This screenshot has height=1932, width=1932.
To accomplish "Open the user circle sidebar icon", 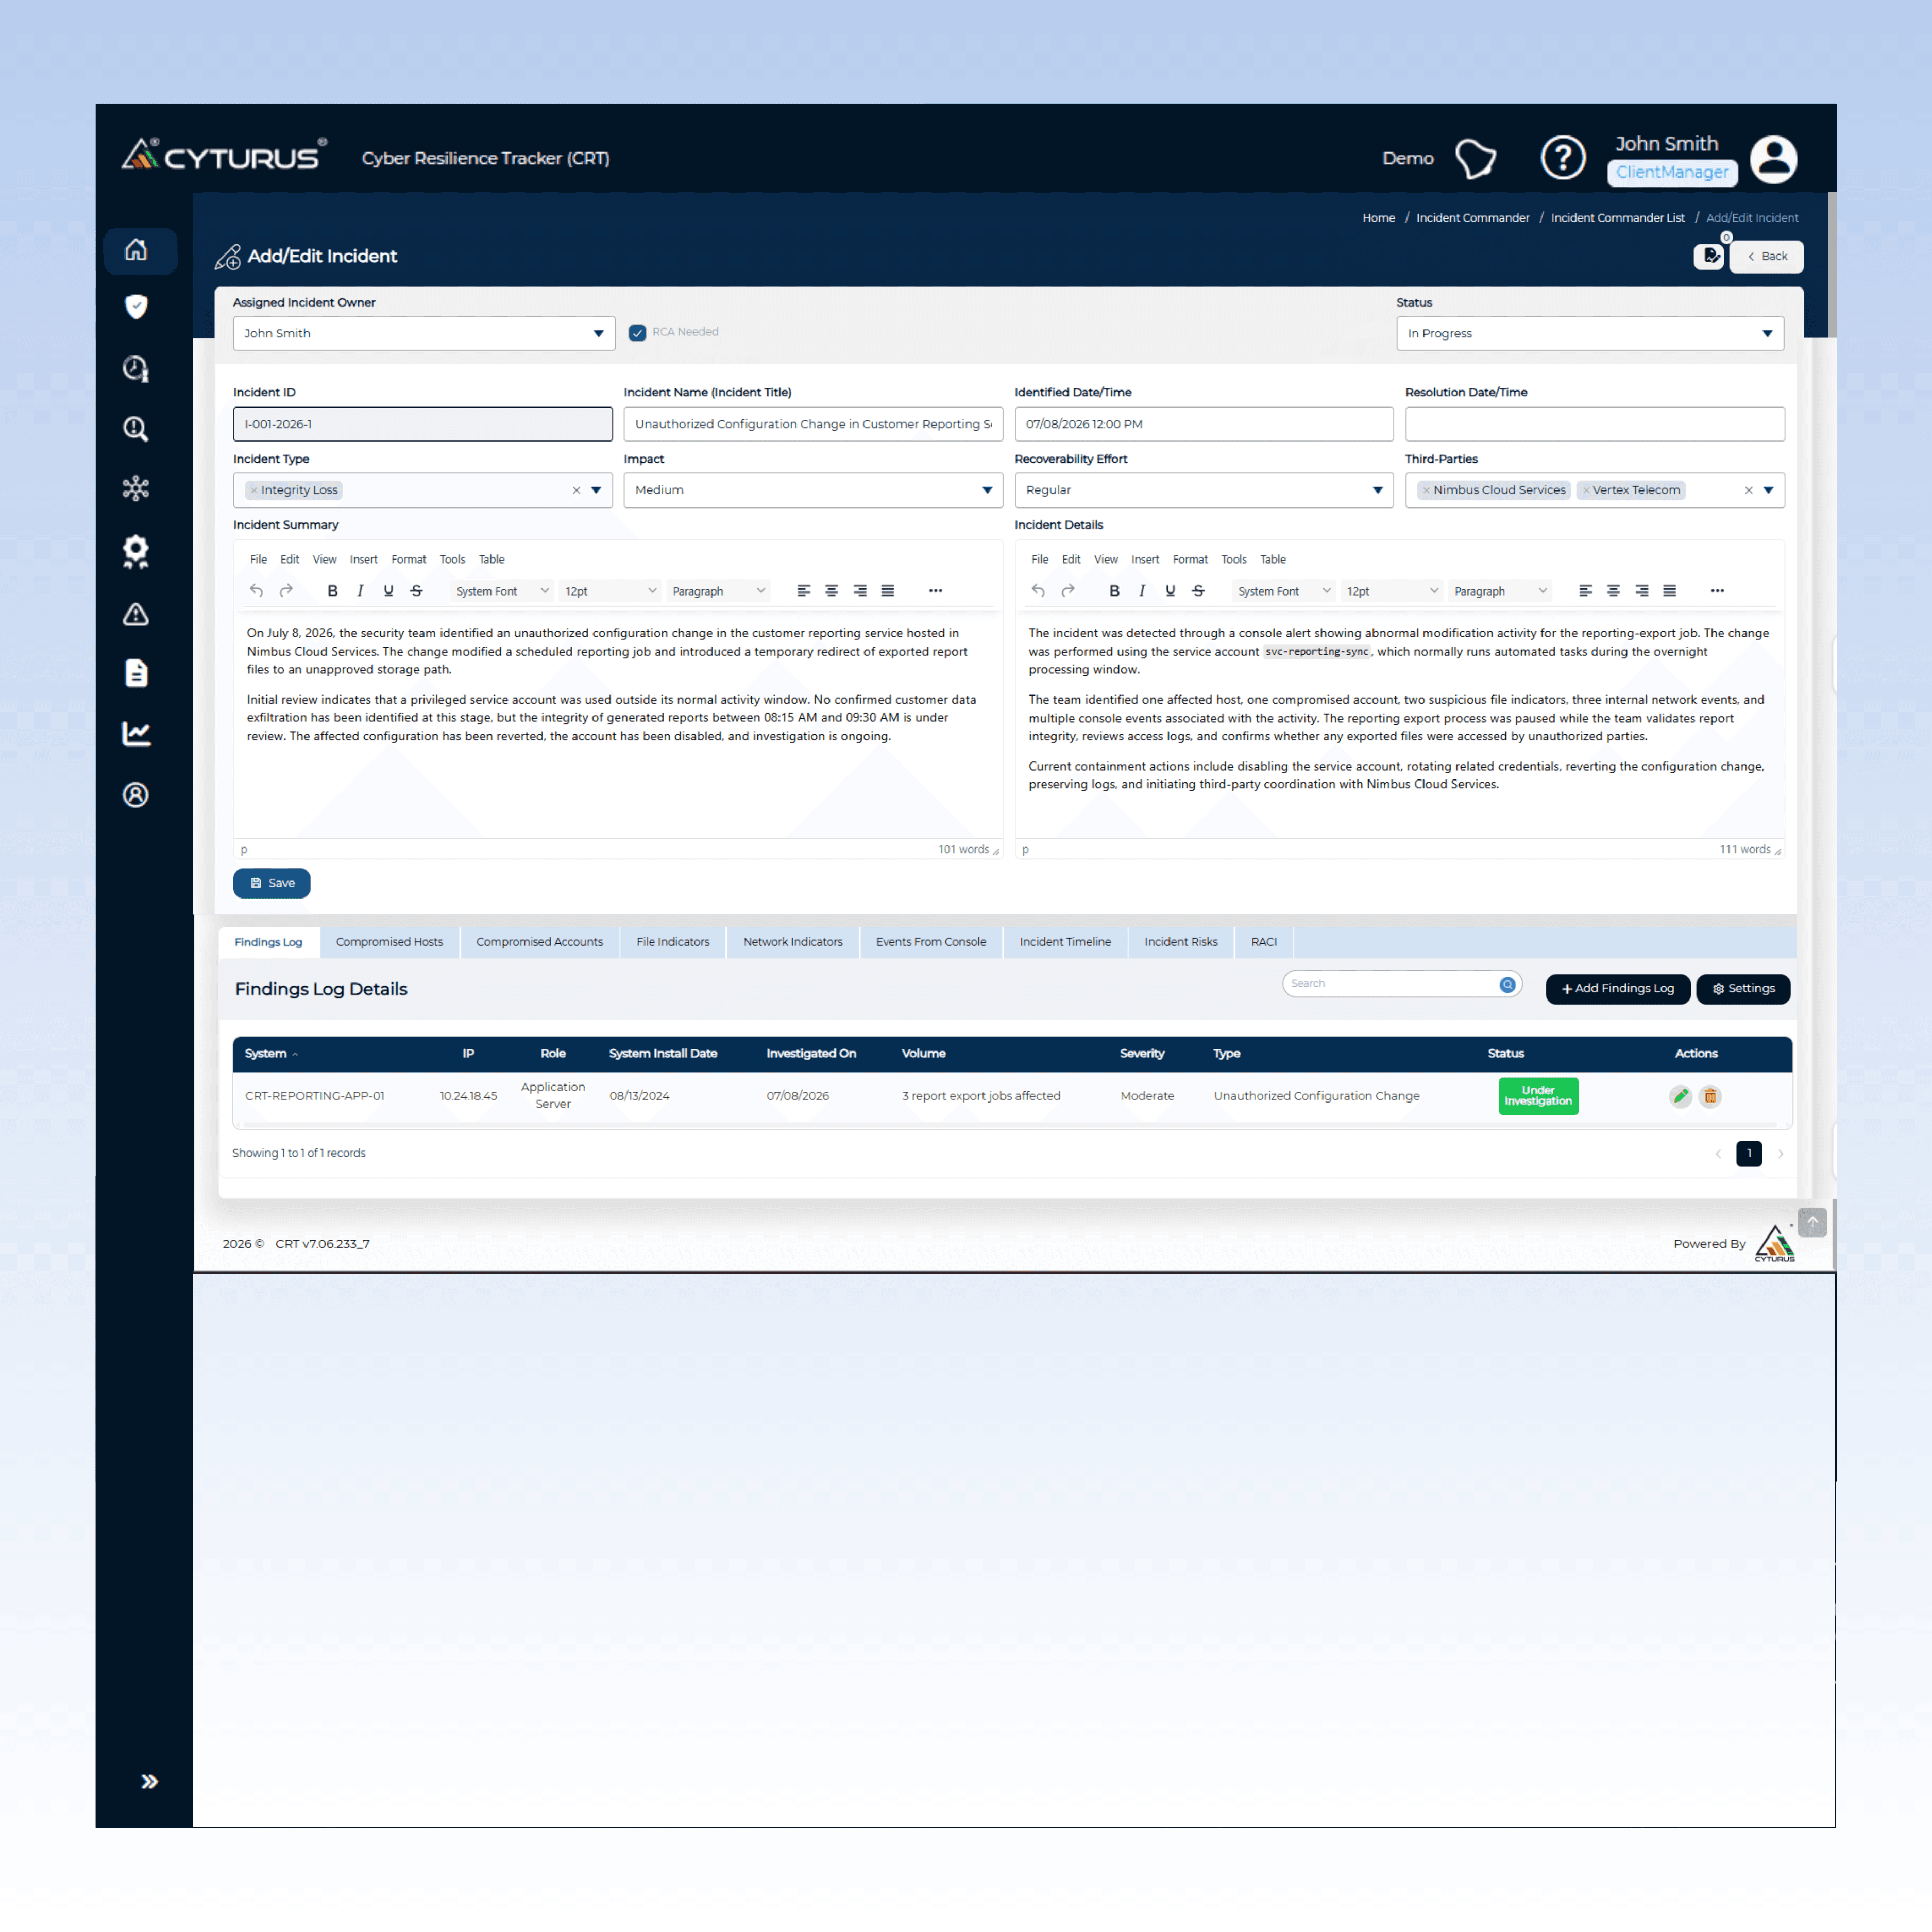I will click(136, 795).
